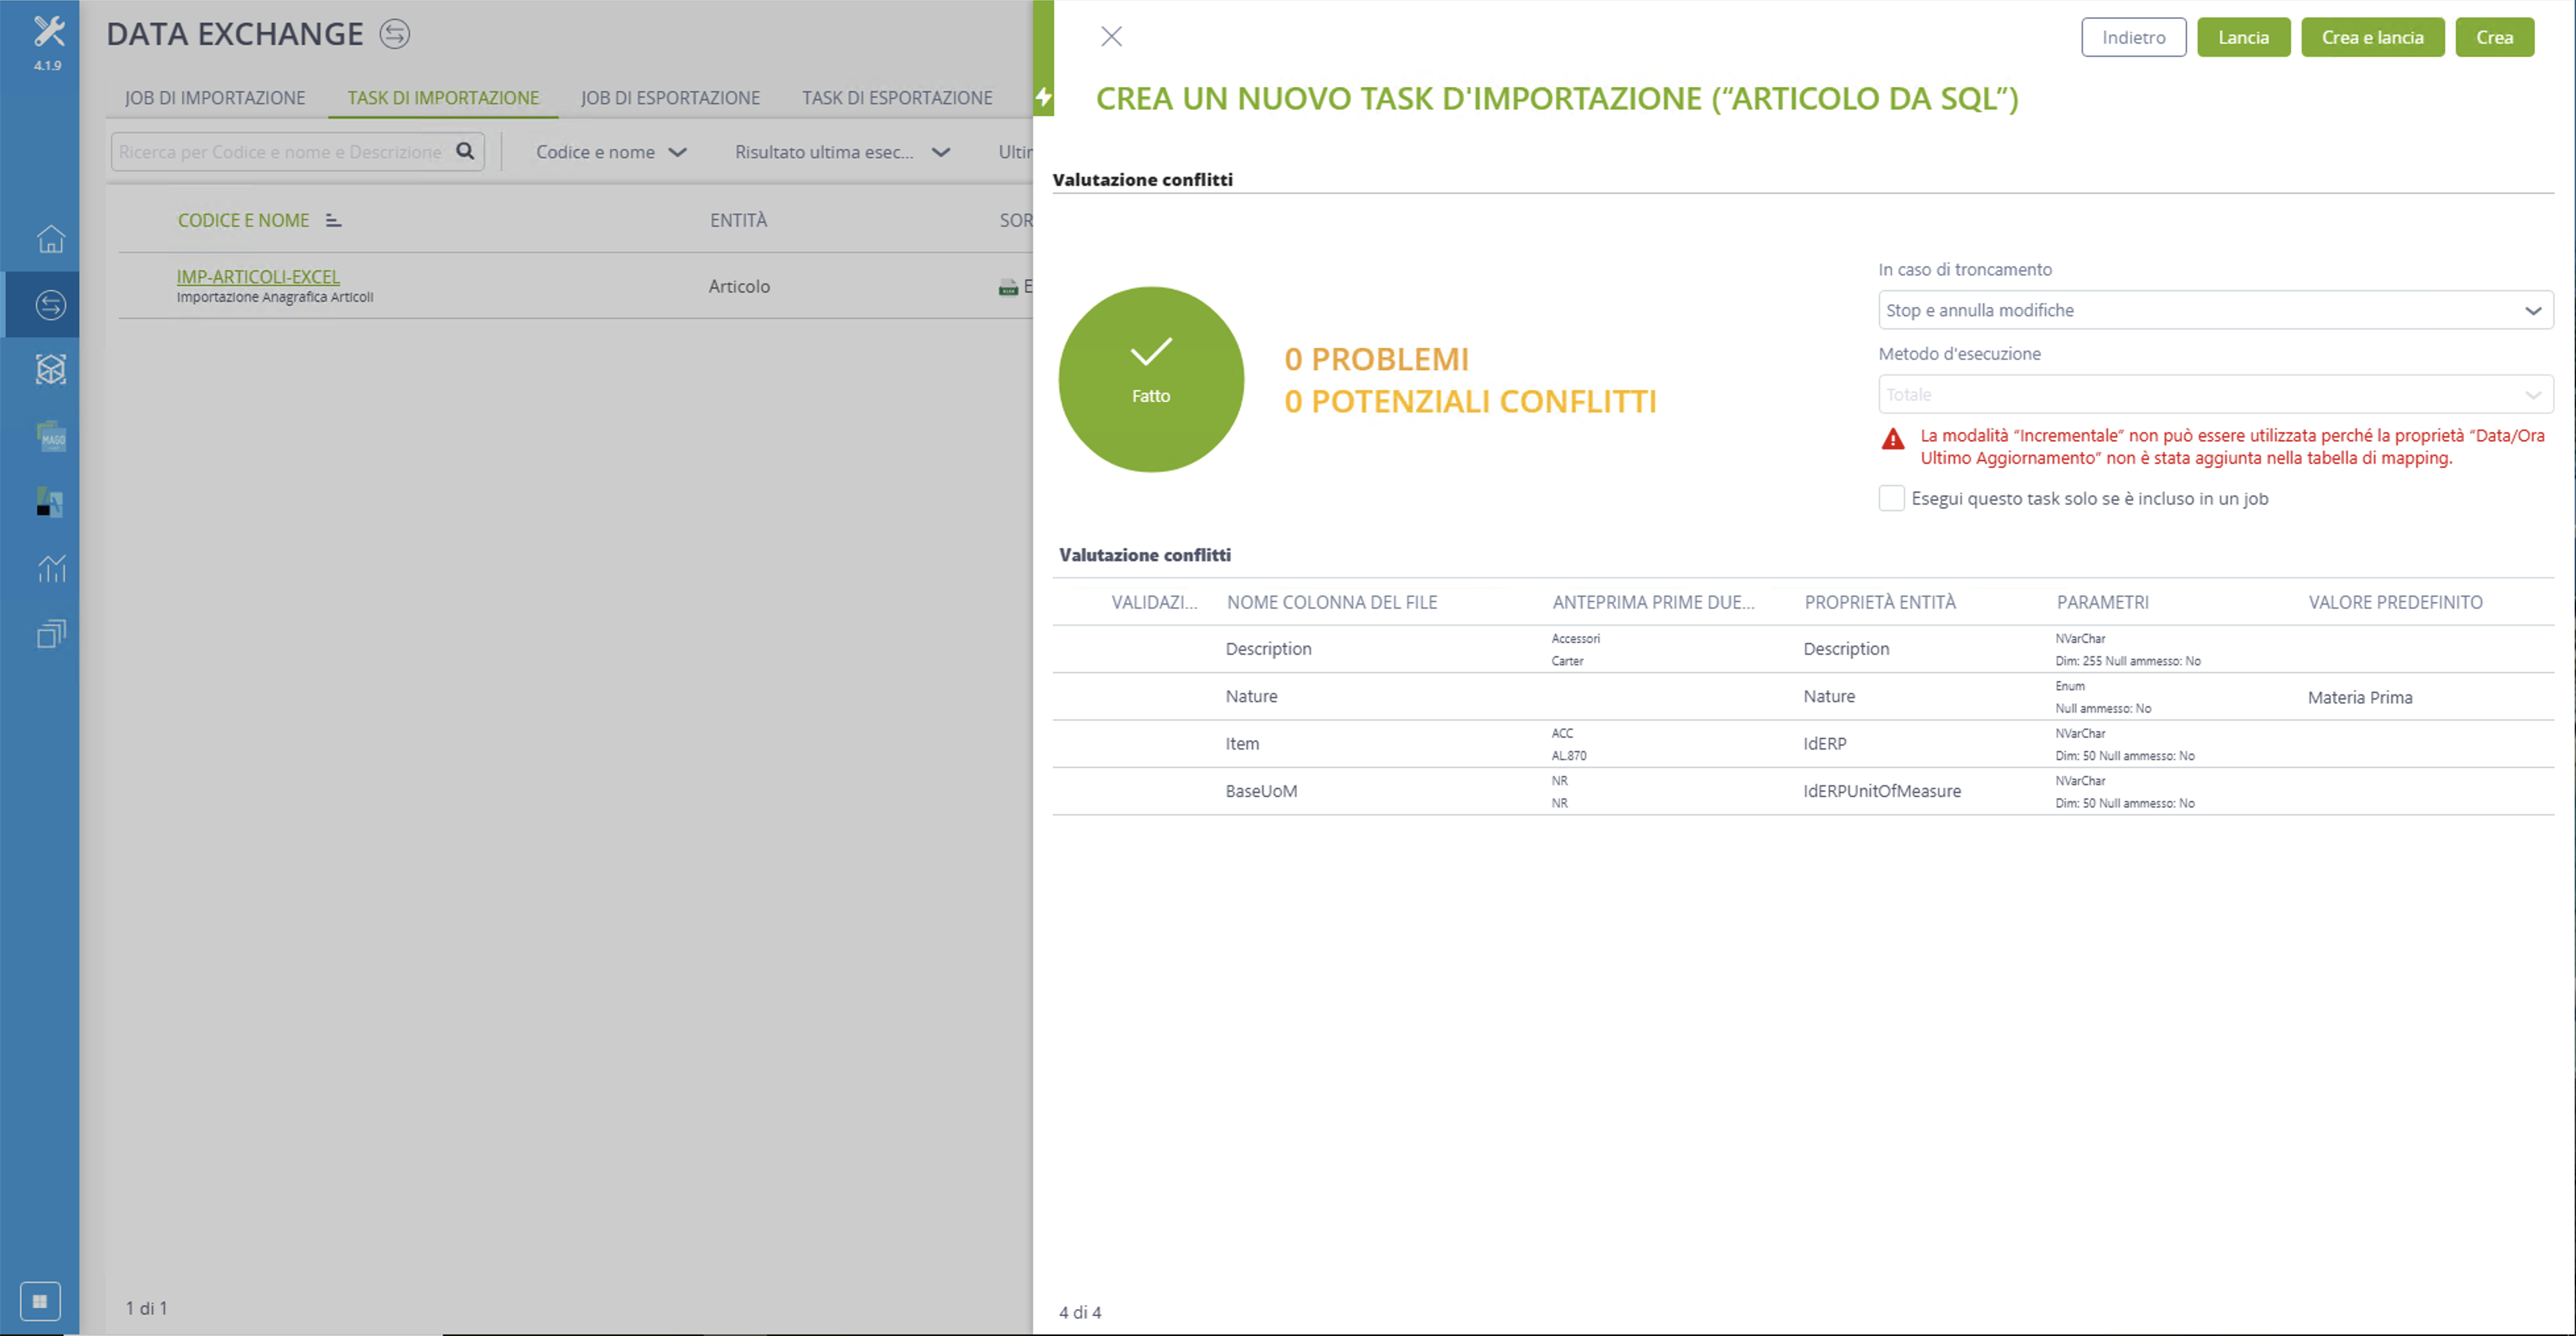Viewport: 2576px width, 1336px height.
Task: Expand the 'Codice e nome' filter dropdown
Action: pyautogui.click(x=611, y=152)
